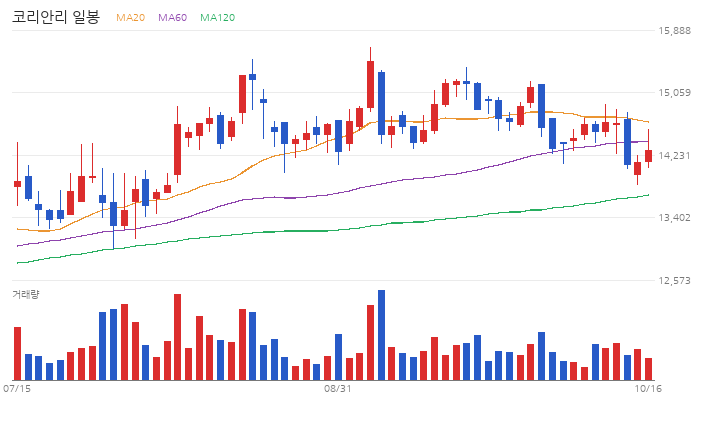This screenshot has height=440, width=720.
Task: Select the MA120 legend label
Action: coord(218,17)
